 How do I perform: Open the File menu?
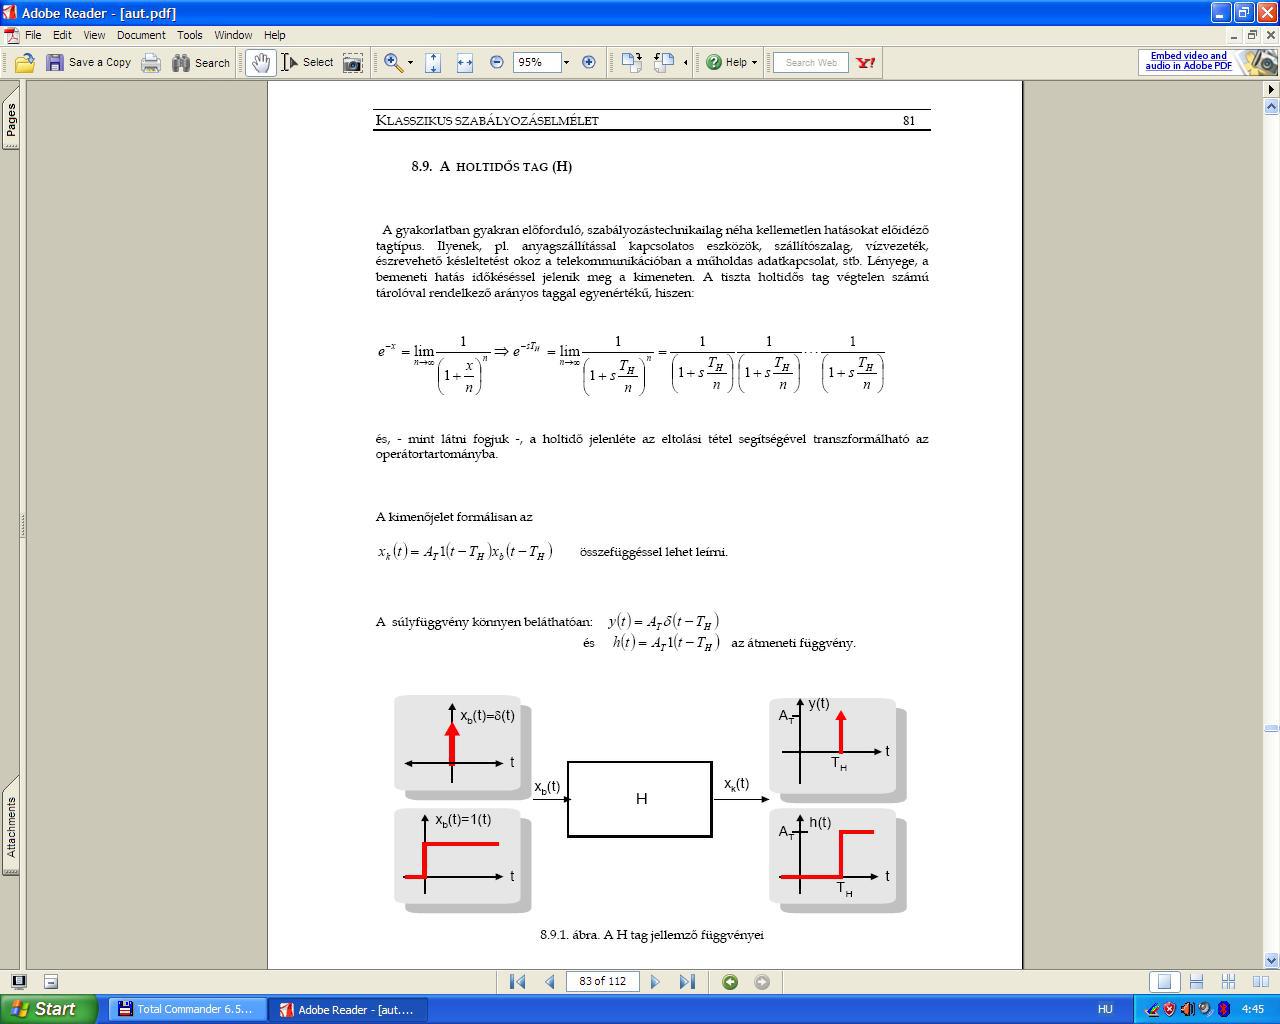tap(33, 35)
